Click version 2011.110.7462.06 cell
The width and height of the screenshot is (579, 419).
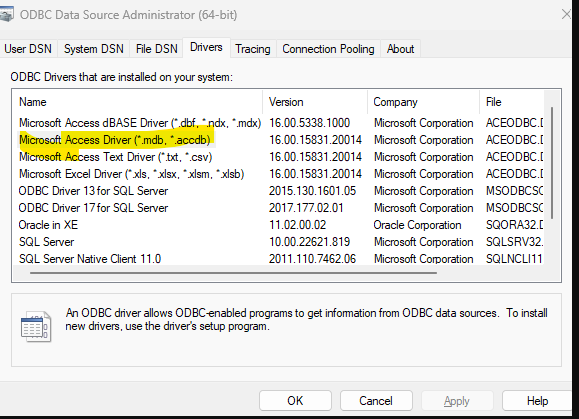(x=312, y=259)
